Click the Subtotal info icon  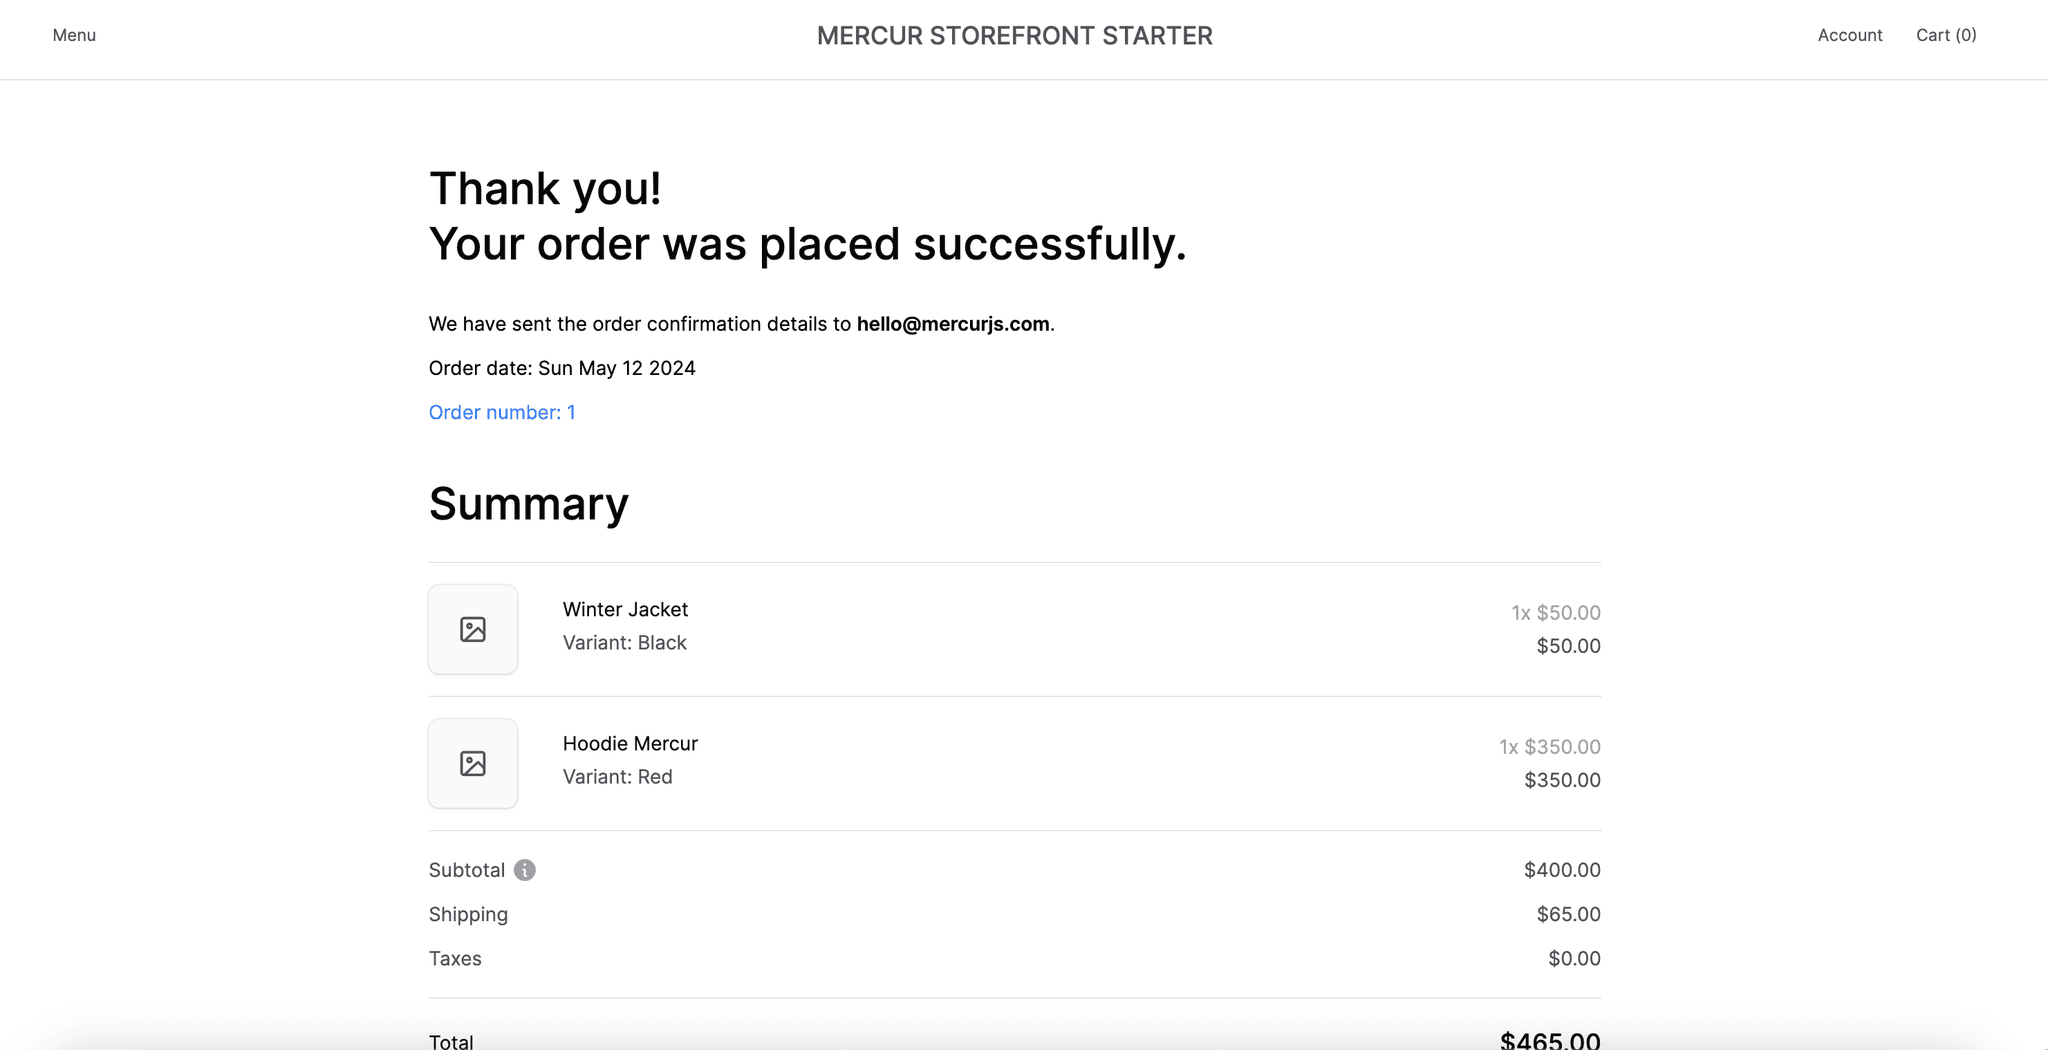pyautogui.click(x=524, y=870)
